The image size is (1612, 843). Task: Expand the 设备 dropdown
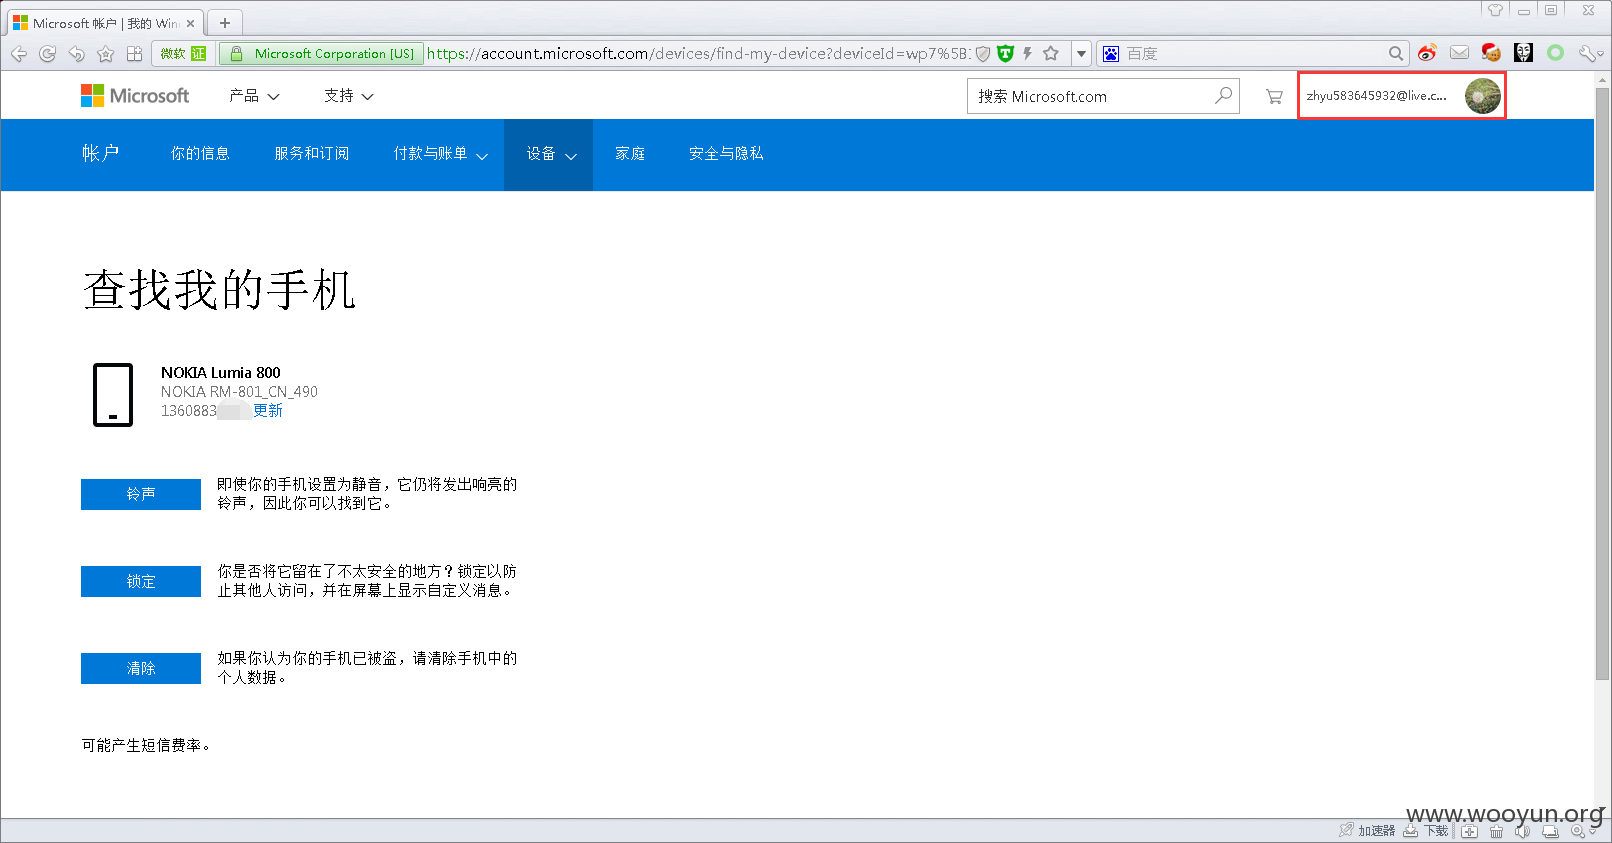pos(549,154)
